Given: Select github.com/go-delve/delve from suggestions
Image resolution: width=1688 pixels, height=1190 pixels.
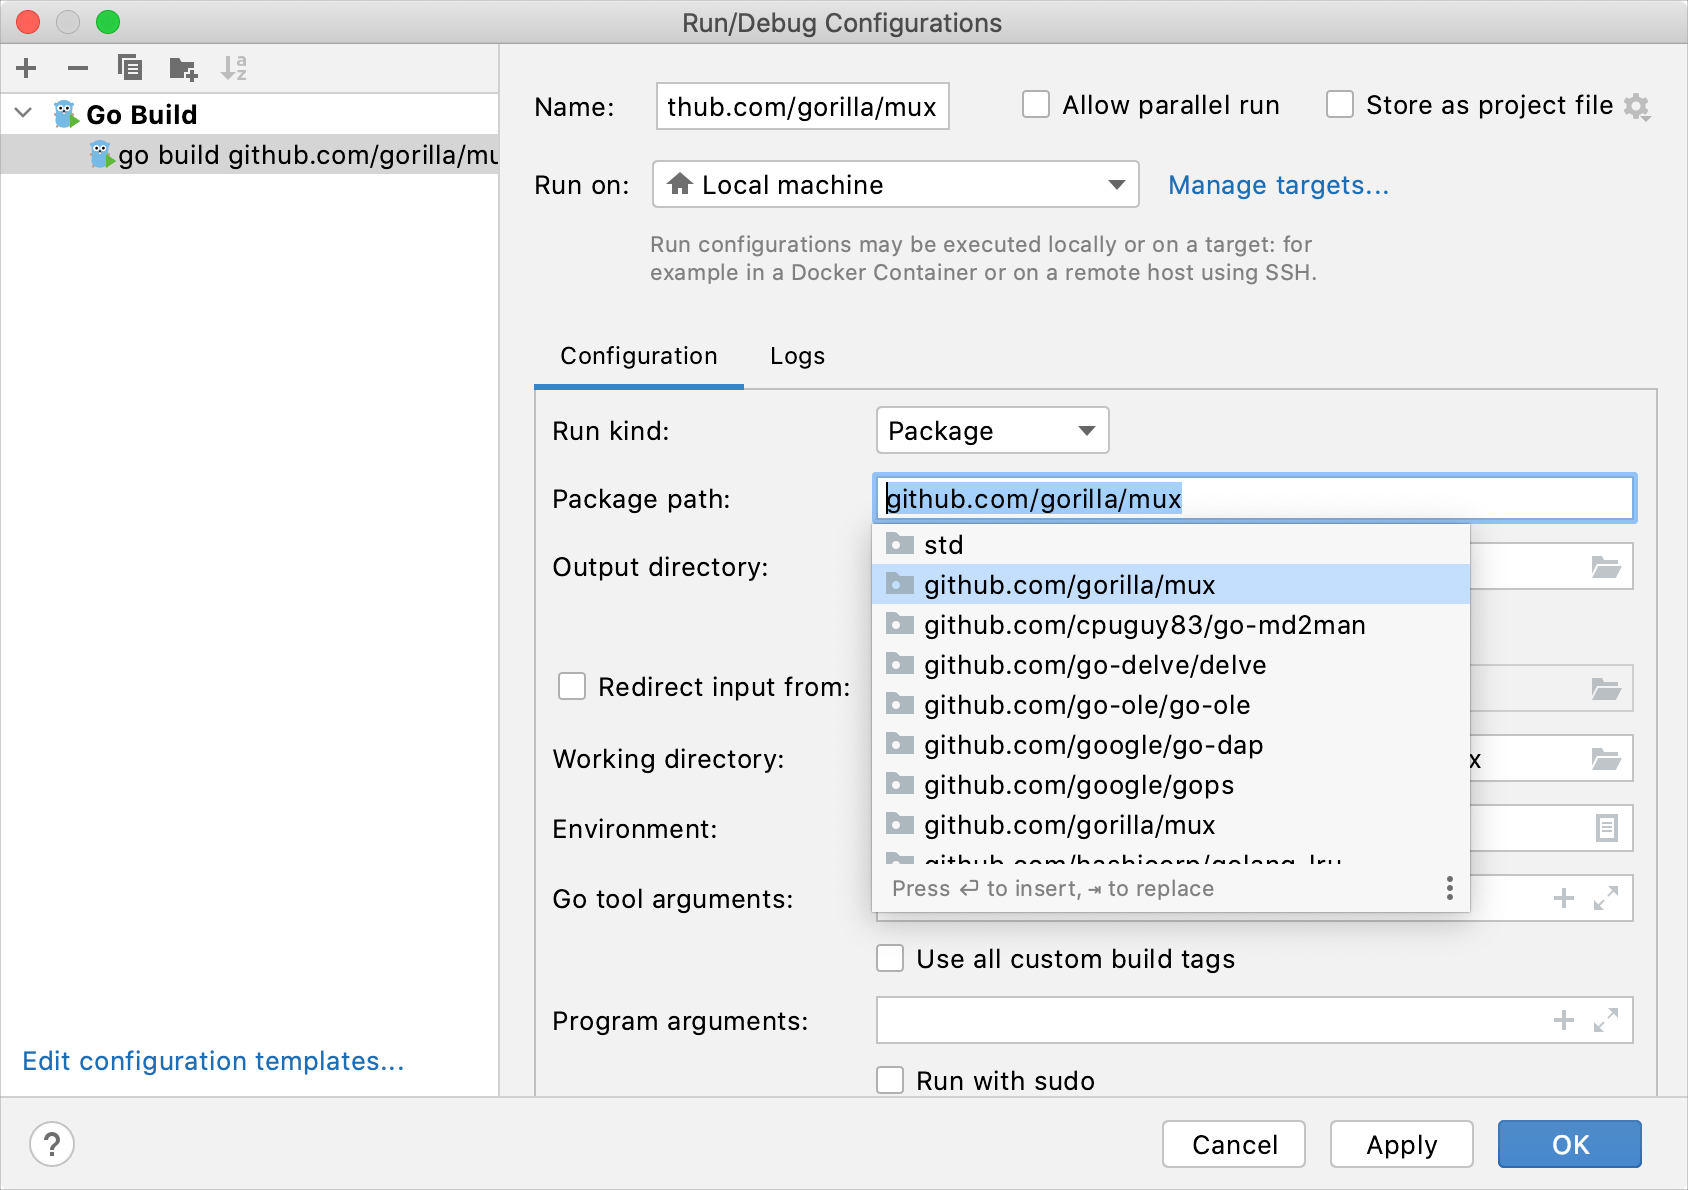Looking at the screenshot, I should click(x=1096, y=664).
